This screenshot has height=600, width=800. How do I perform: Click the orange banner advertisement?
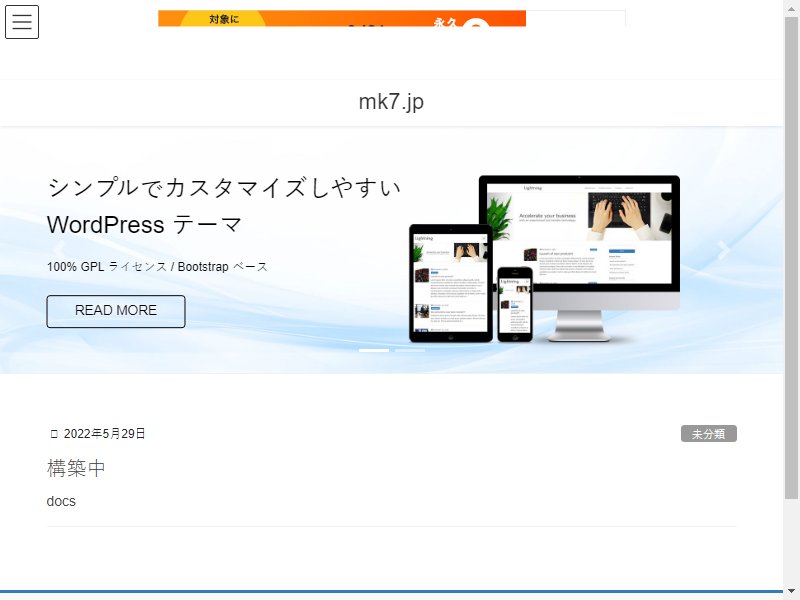(x=342, y=18)
